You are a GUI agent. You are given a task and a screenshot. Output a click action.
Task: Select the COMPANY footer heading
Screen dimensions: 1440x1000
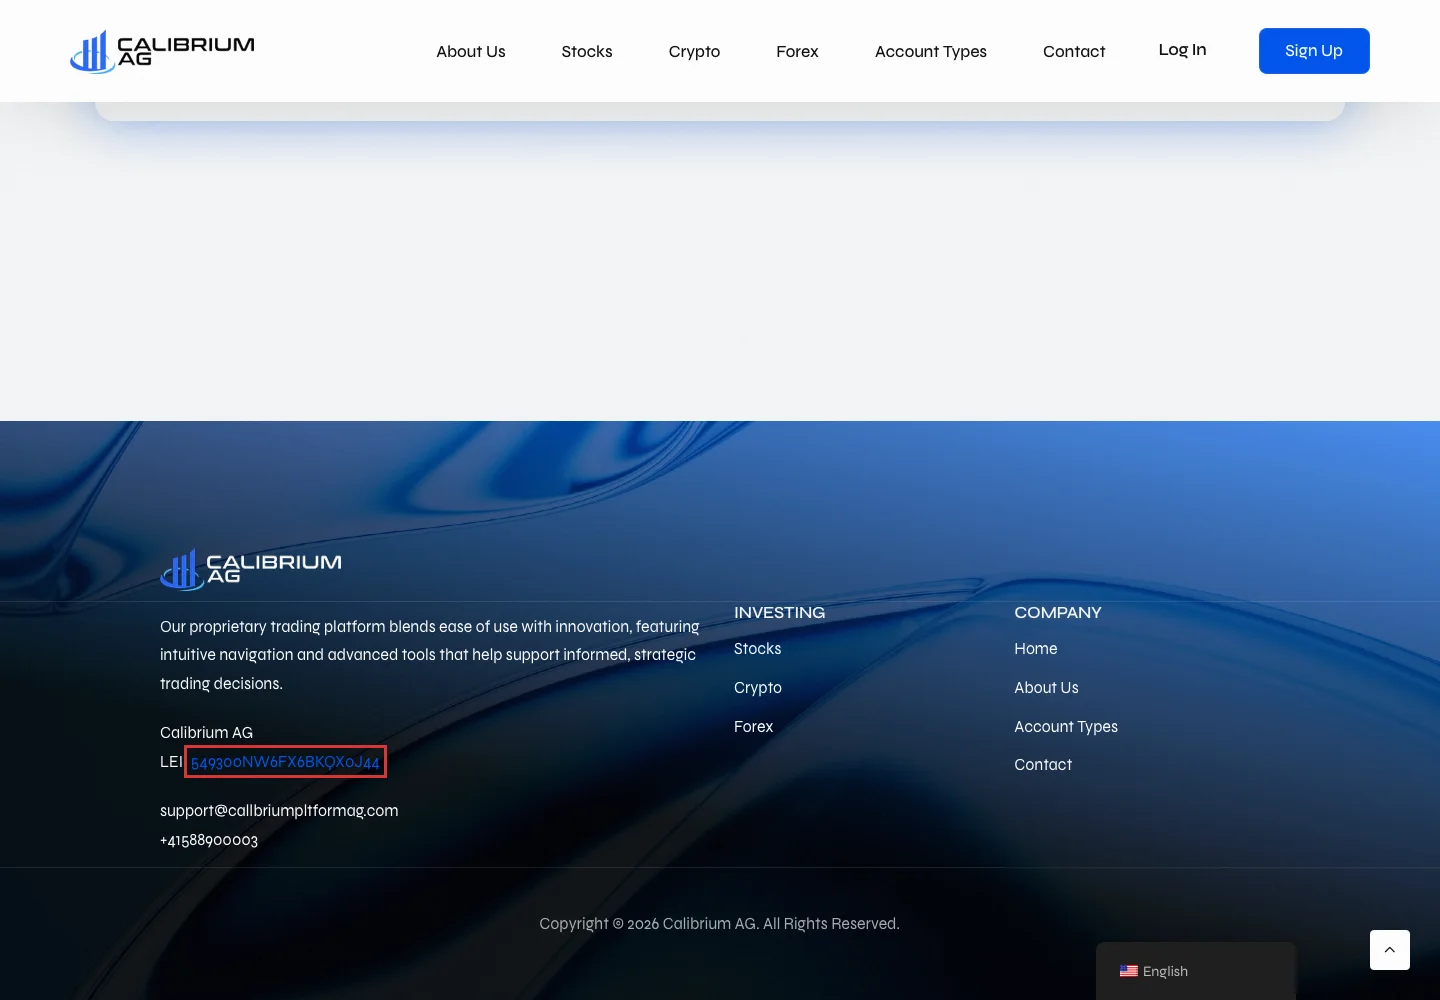point(1058,613)
